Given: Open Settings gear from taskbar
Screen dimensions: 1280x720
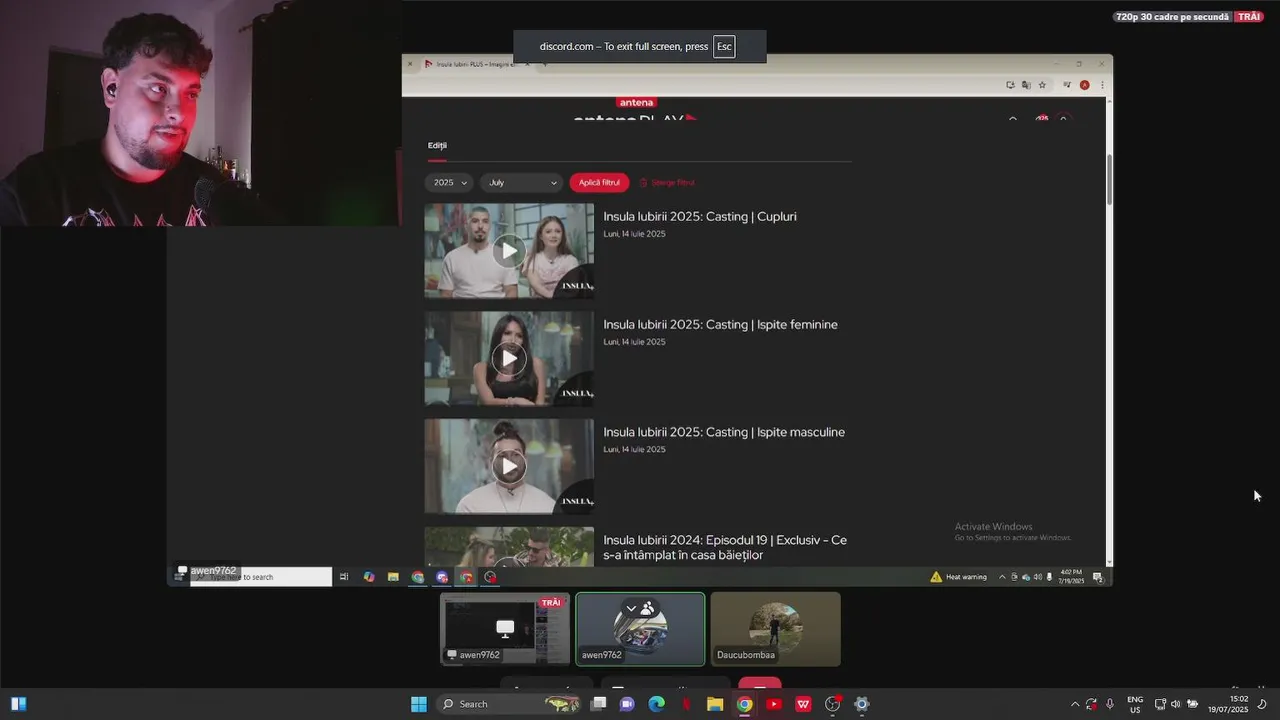Looking at the screenshot, I should coord(861,704).
